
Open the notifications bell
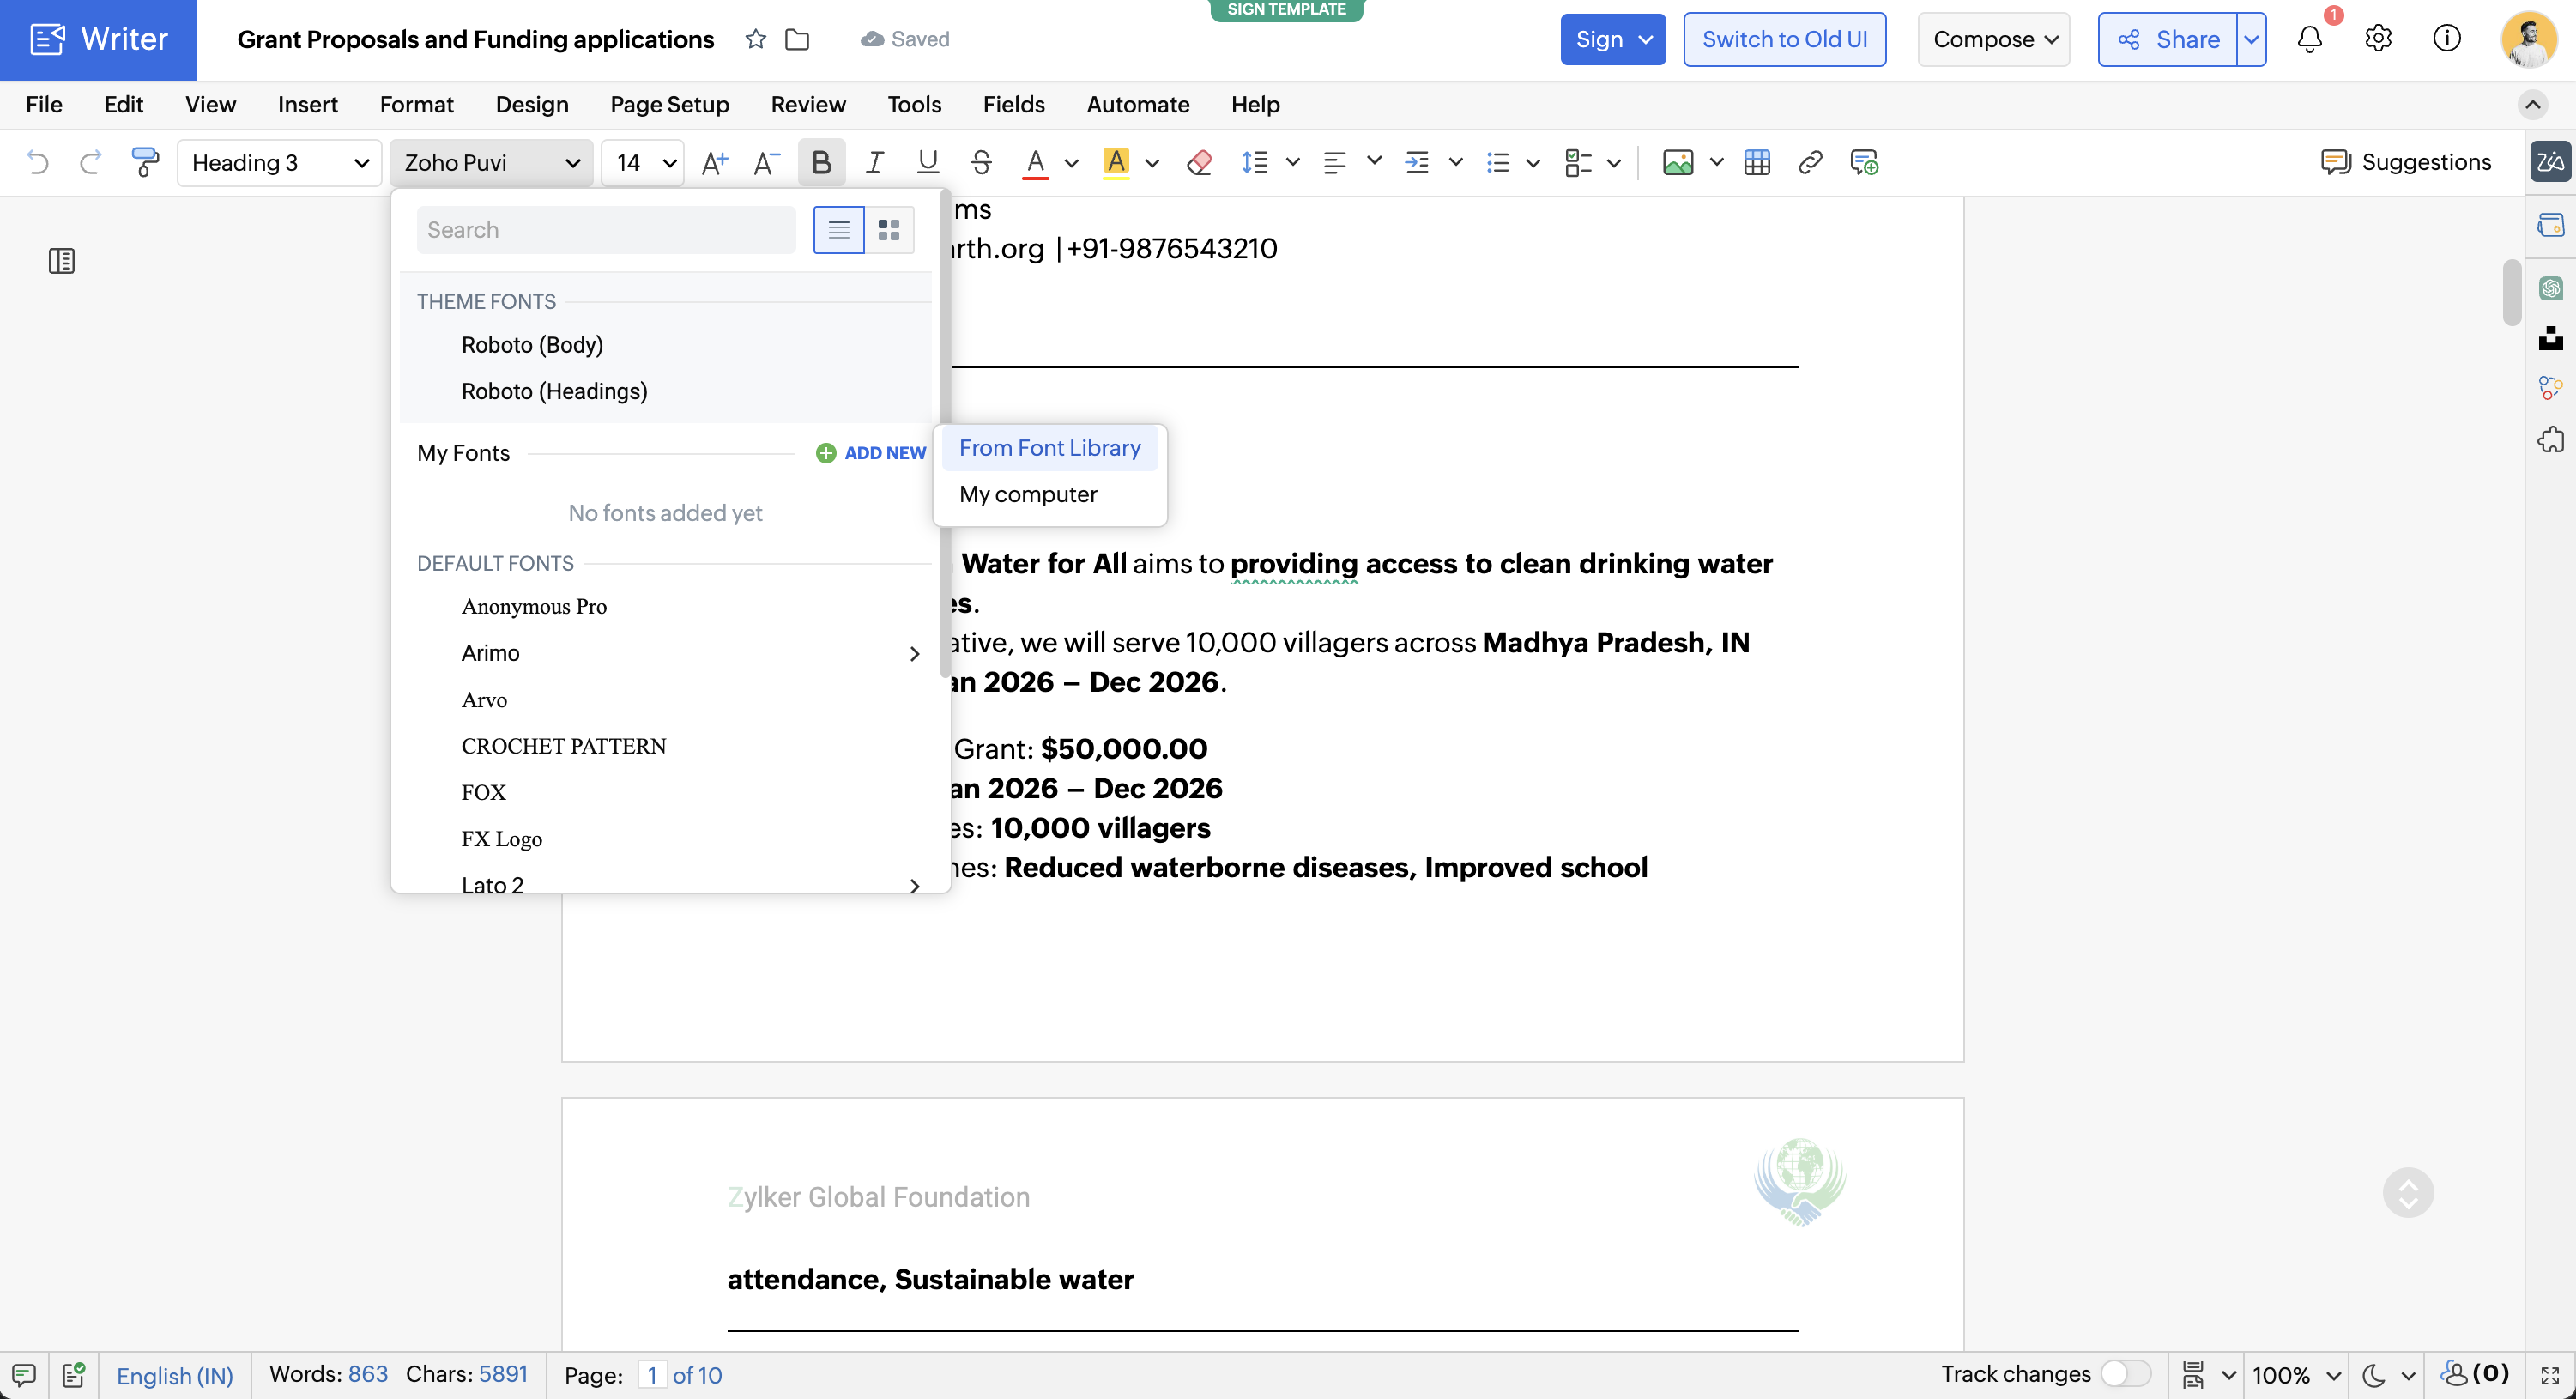point(2309,39)
